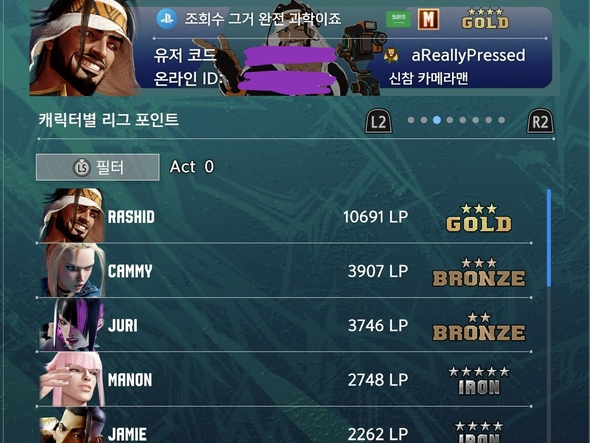Select the first page indicator dot
Viewport: 590px width, 443px height.
point(411,120)
